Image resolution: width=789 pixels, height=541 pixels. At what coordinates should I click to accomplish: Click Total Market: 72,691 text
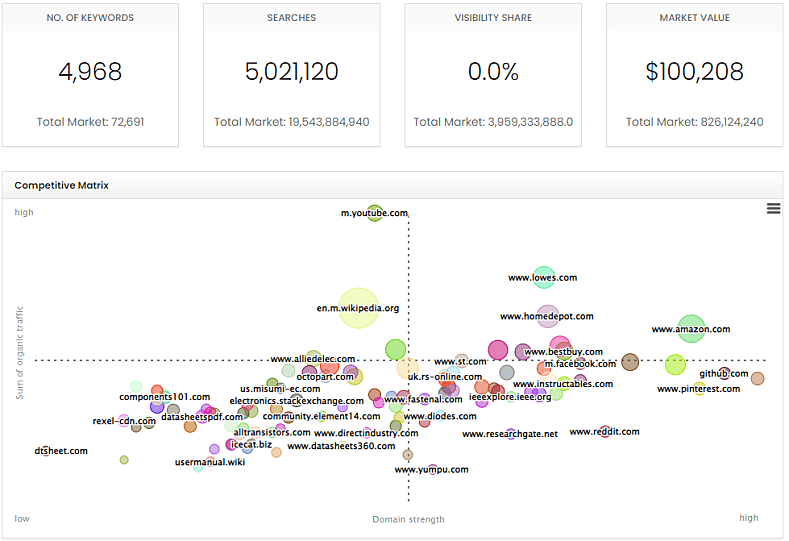click(x=90, y=122)
